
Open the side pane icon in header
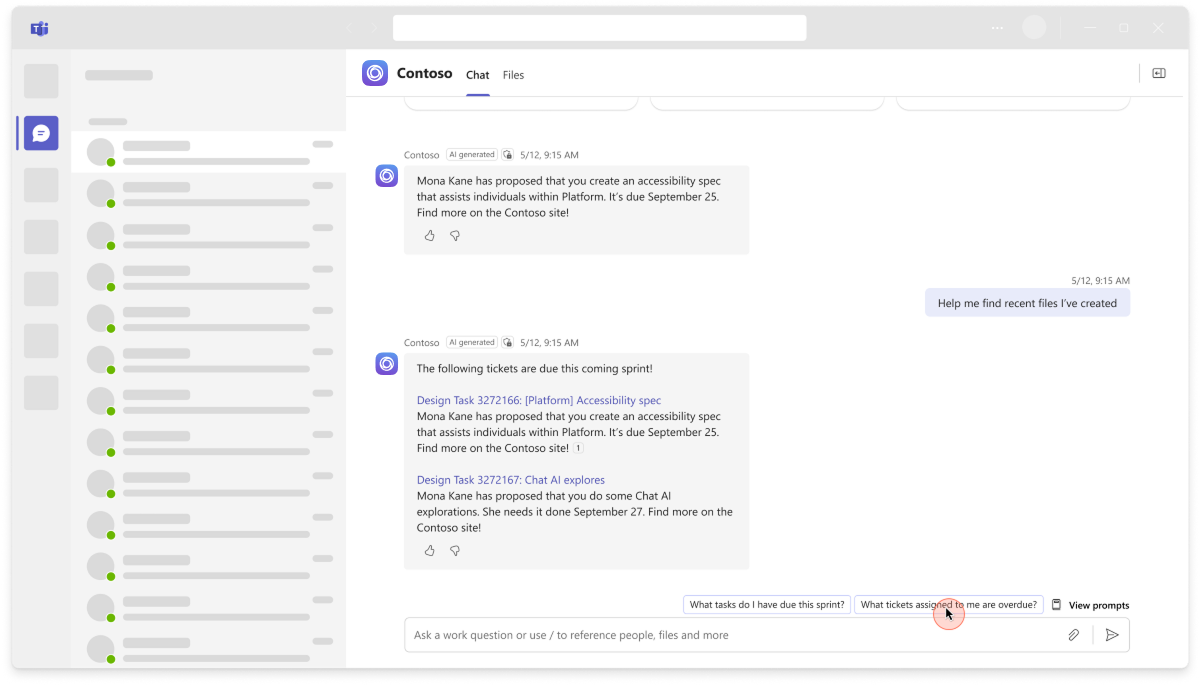click(x=1159, y=73)
